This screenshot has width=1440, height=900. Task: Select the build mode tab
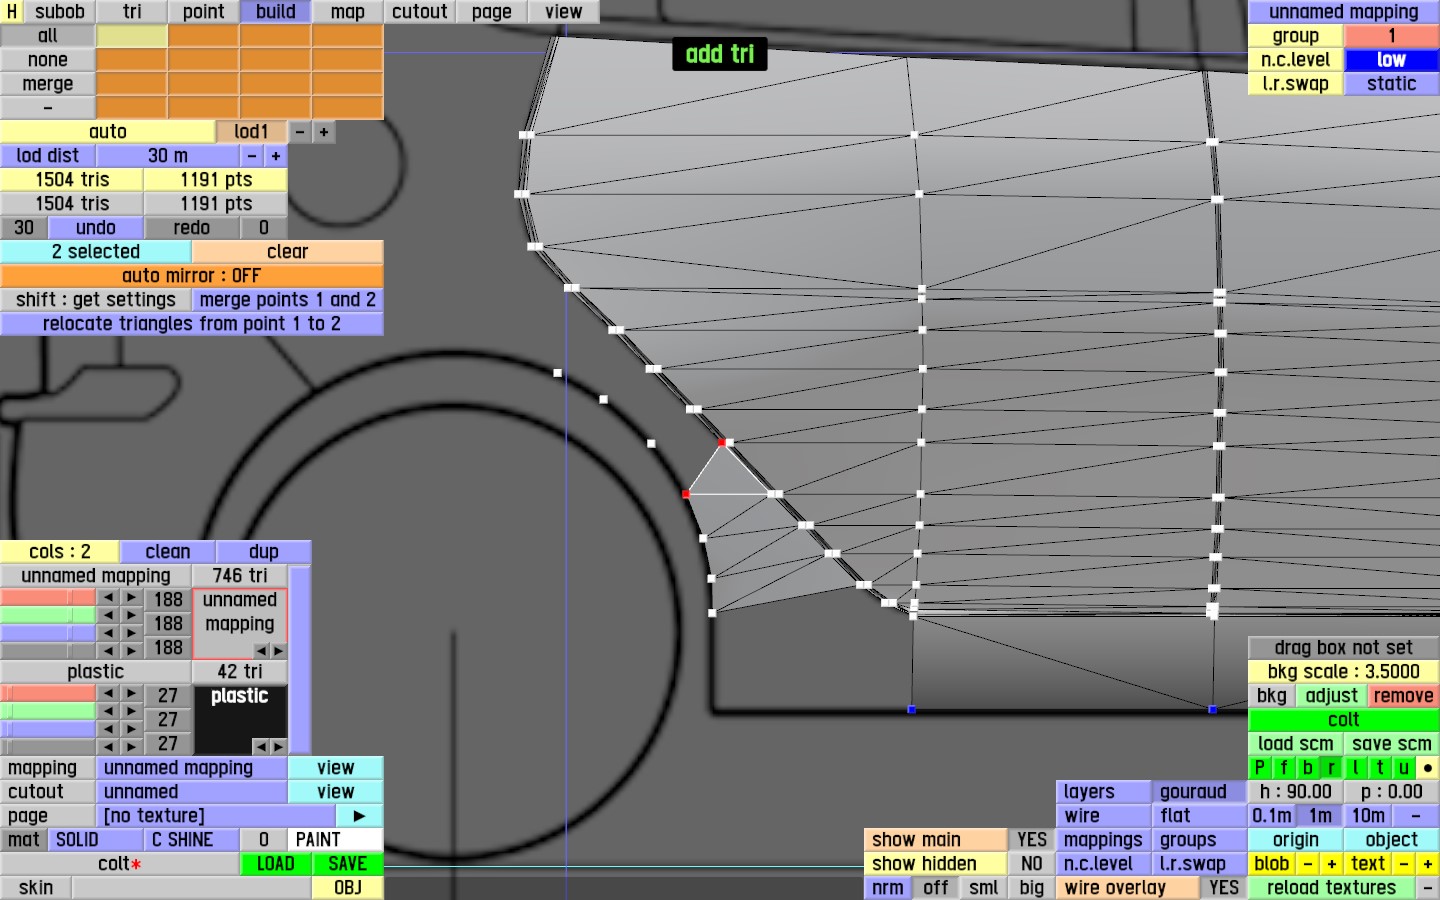[x=276, y=12]
